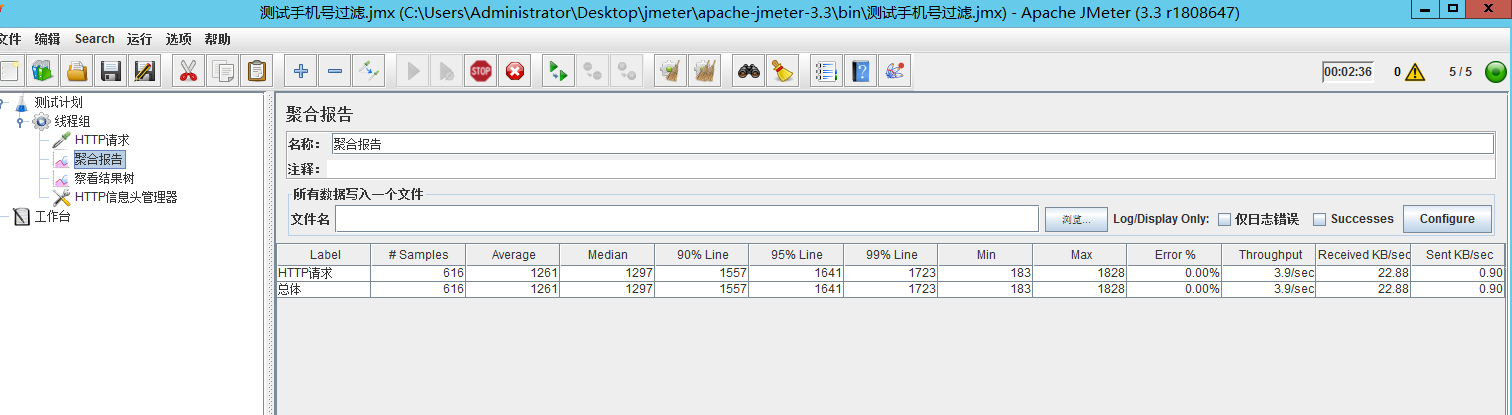The height and width of the screenshot is (415, 1512).
Task: Click the Median column header
Action: pos(607,255)
